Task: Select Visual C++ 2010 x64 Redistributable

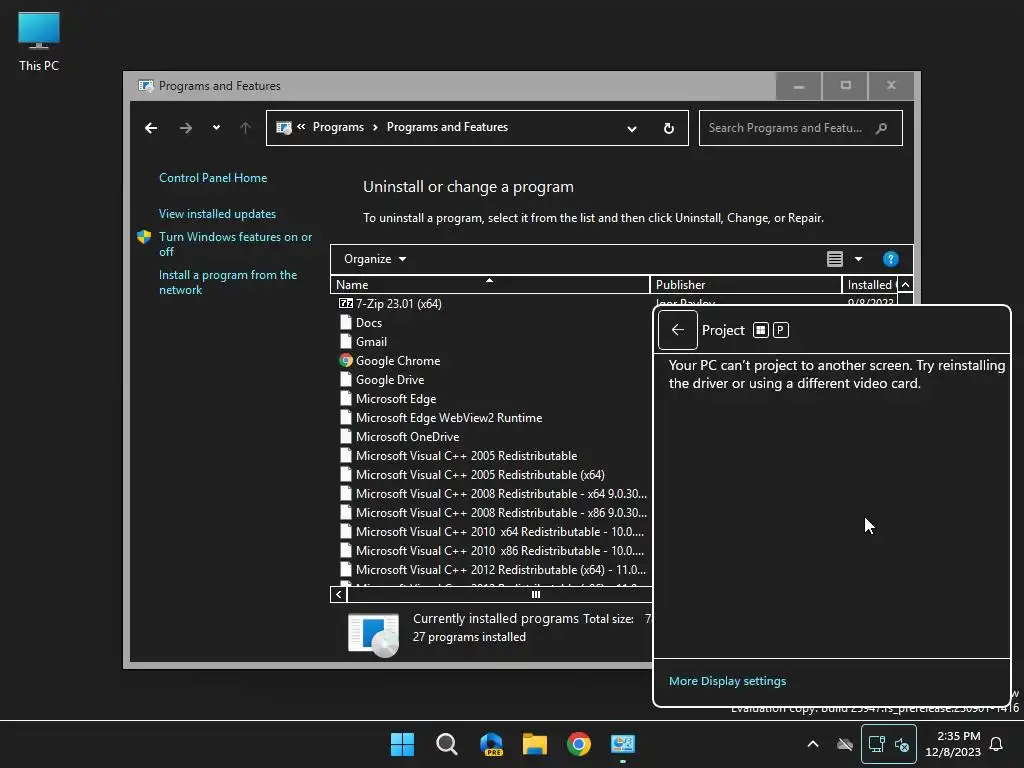Action: coord(500,532)
